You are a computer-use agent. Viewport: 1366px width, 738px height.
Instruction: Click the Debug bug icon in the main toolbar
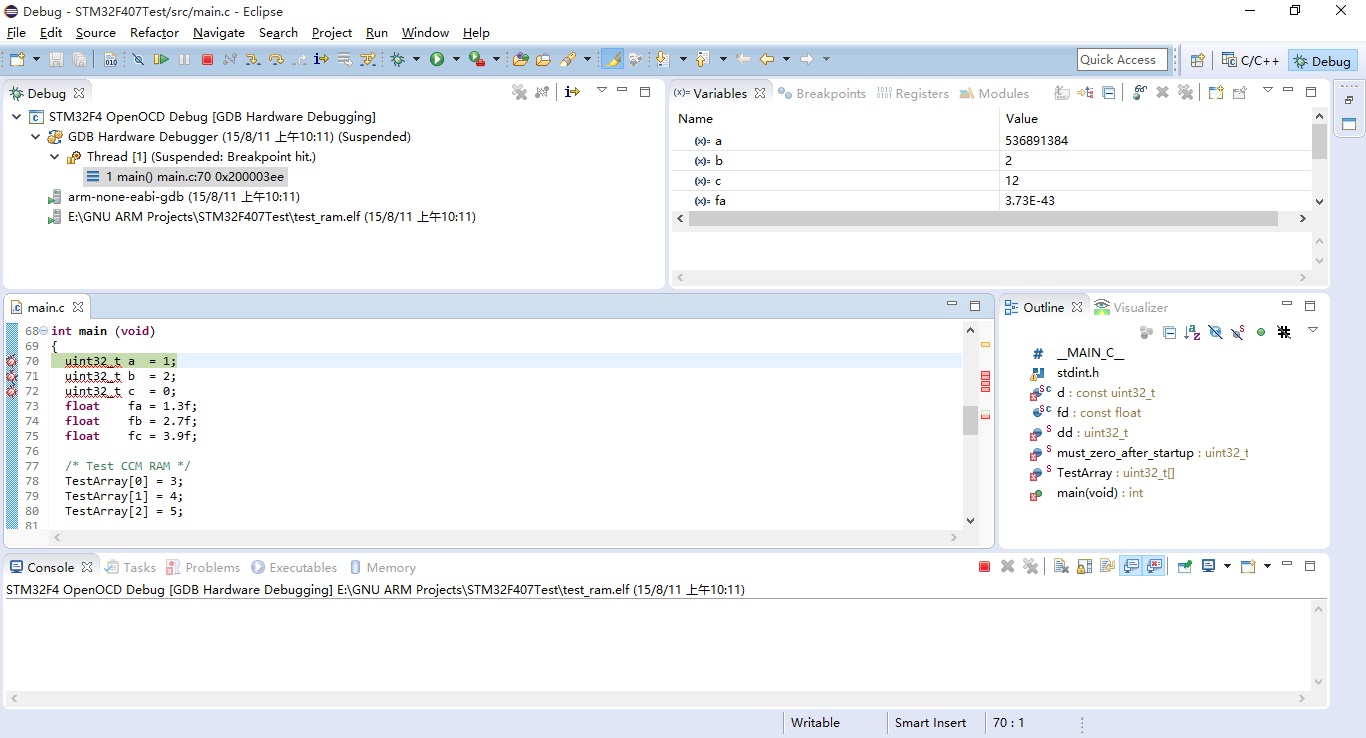pos(398,60)
